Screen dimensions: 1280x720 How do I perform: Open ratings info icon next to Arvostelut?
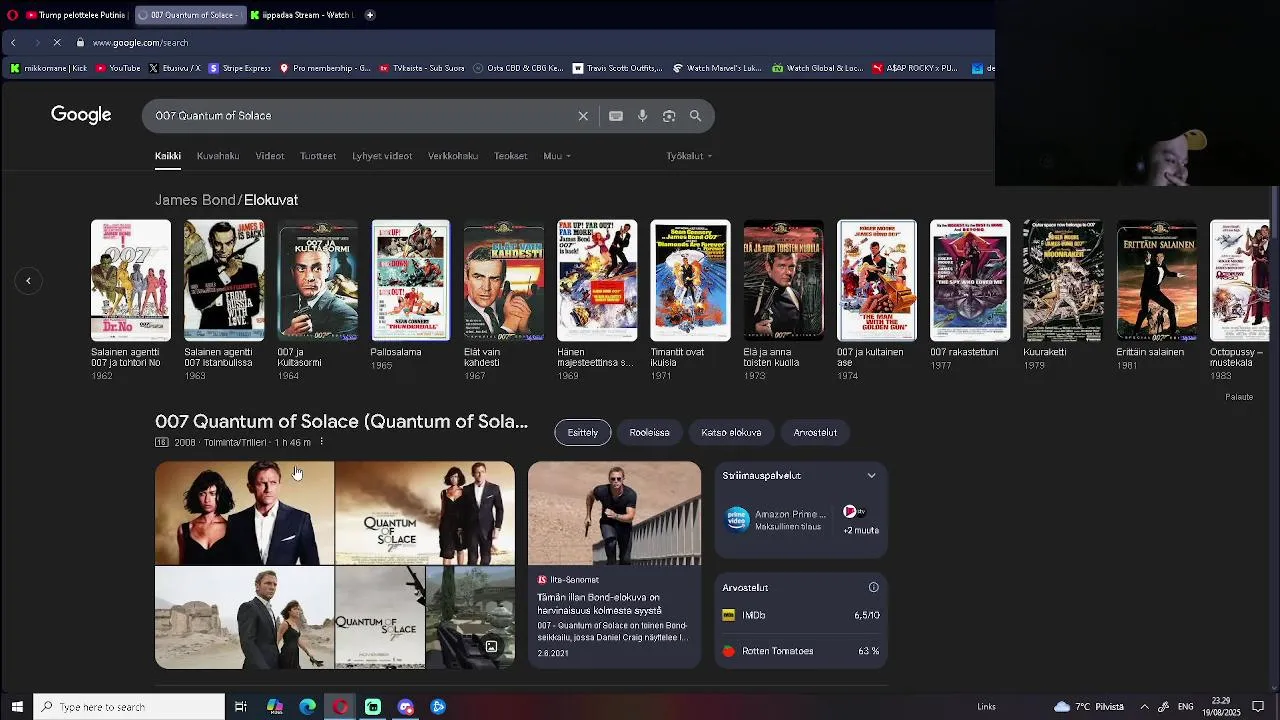873,588
